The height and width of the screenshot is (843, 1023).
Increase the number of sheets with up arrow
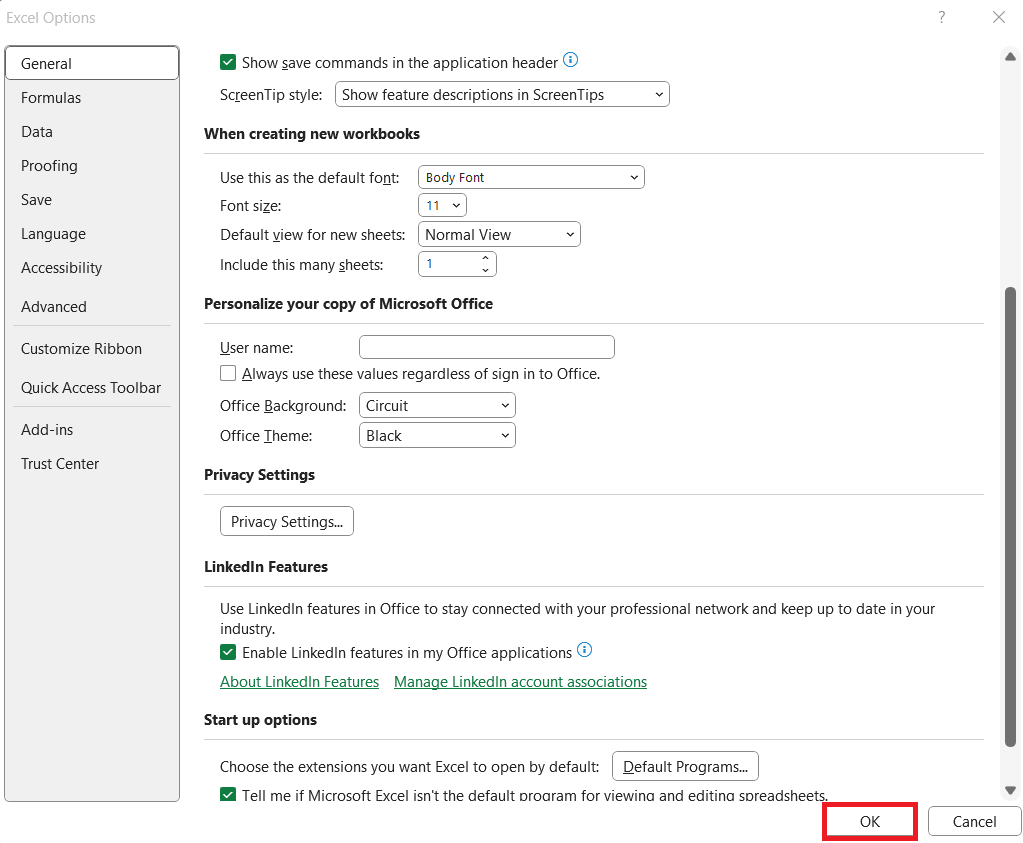485,258
